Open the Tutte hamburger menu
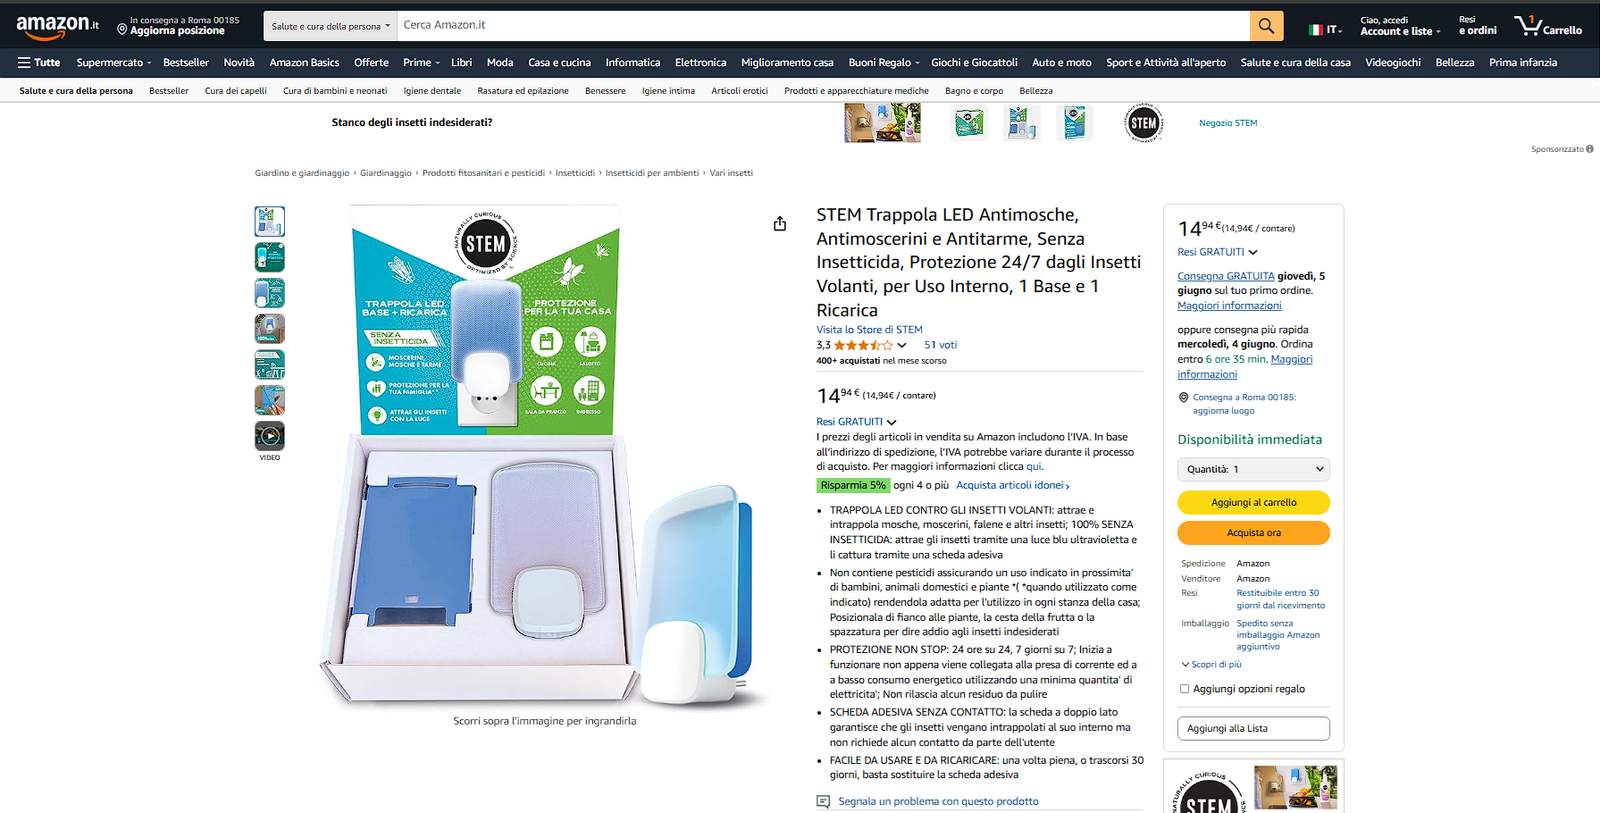This screenshot has height=813, width=1600. [39, 62]
